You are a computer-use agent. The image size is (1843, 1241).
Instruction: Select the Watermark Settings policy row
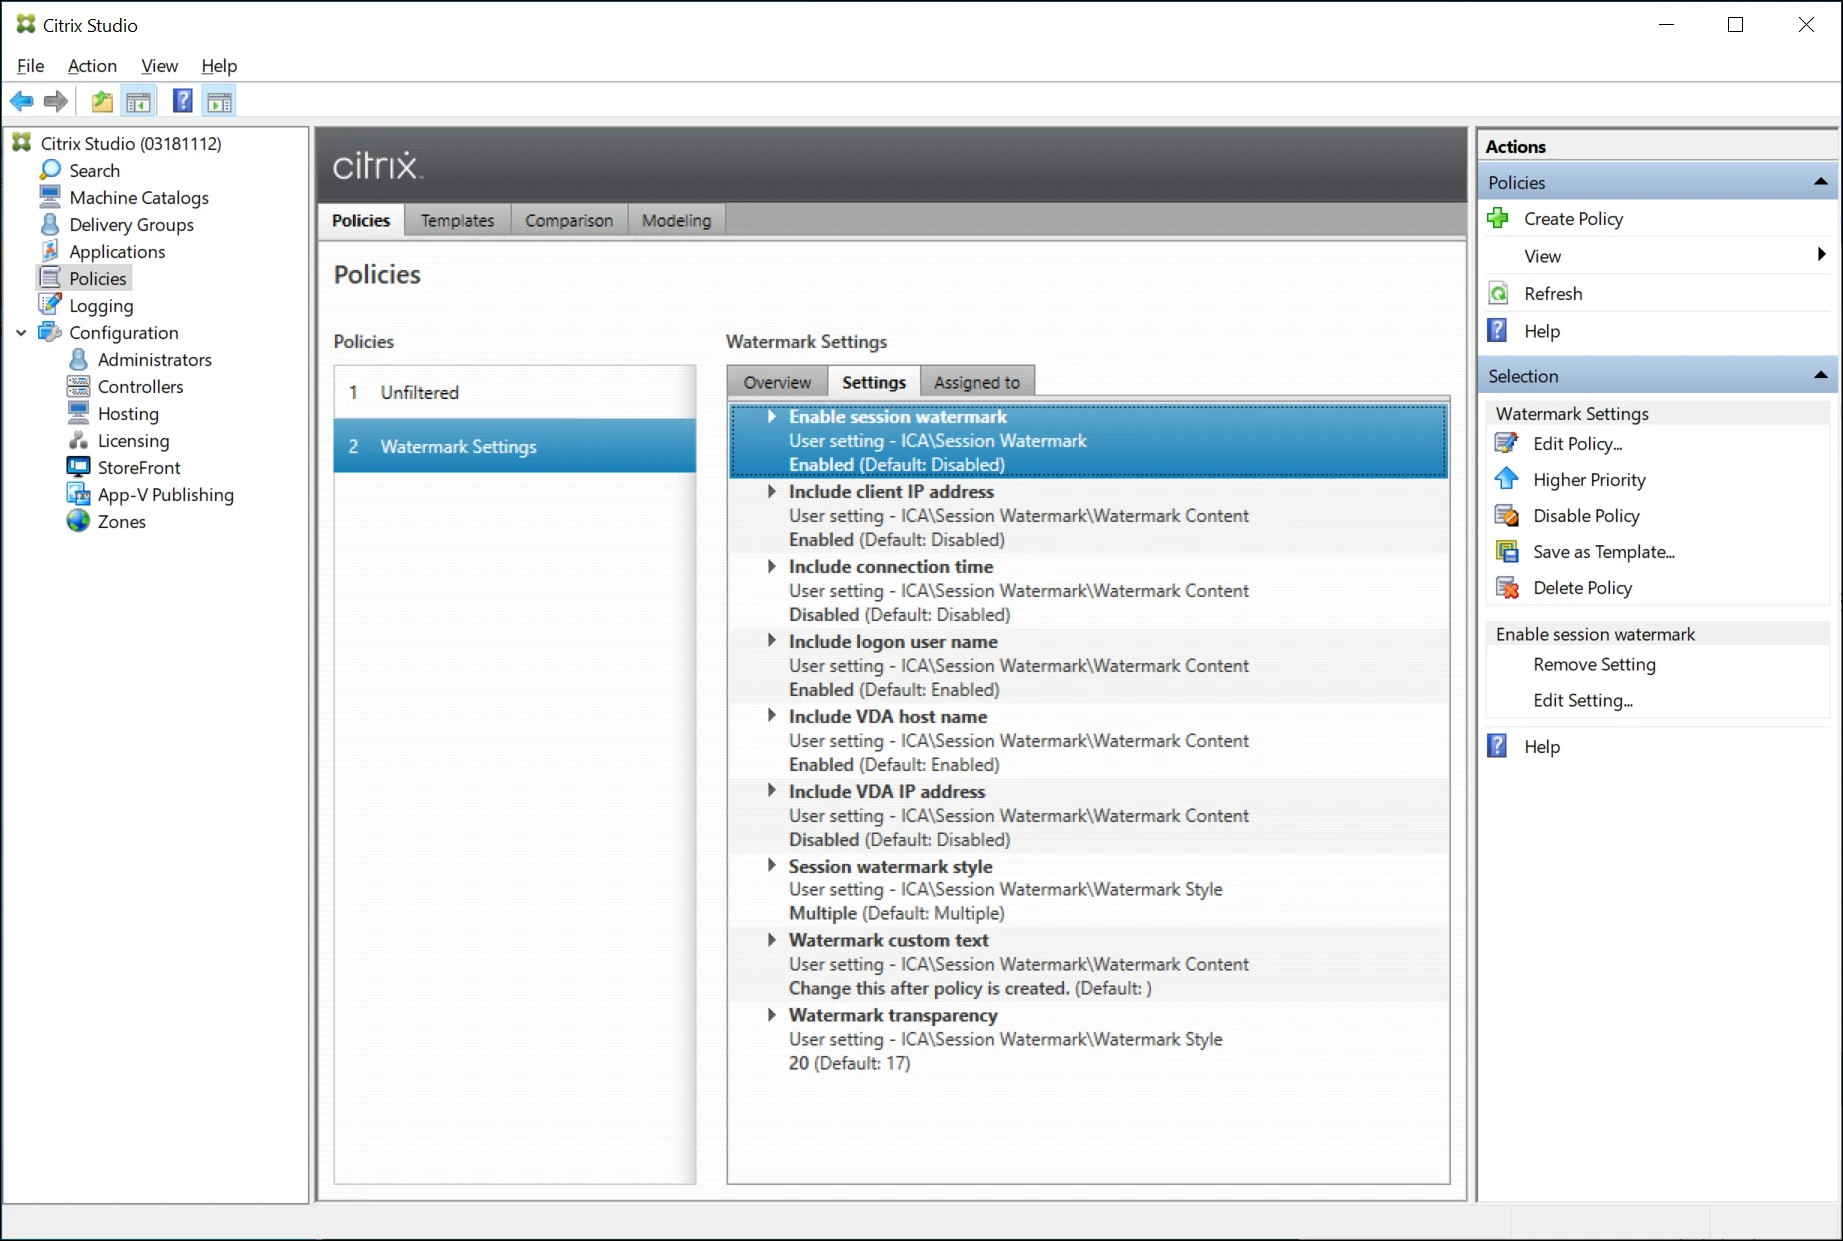515,446
